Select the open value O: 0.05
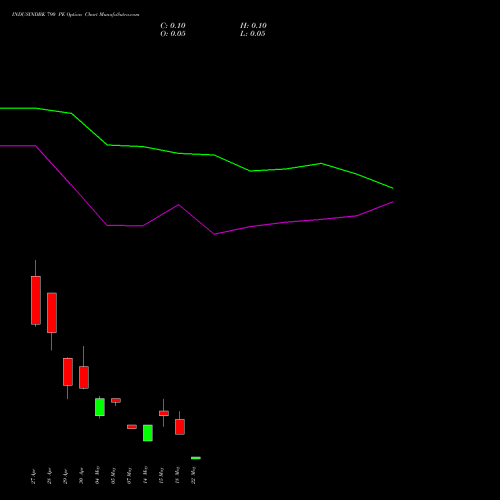This screenshot has width=500, height=500. 173,34
